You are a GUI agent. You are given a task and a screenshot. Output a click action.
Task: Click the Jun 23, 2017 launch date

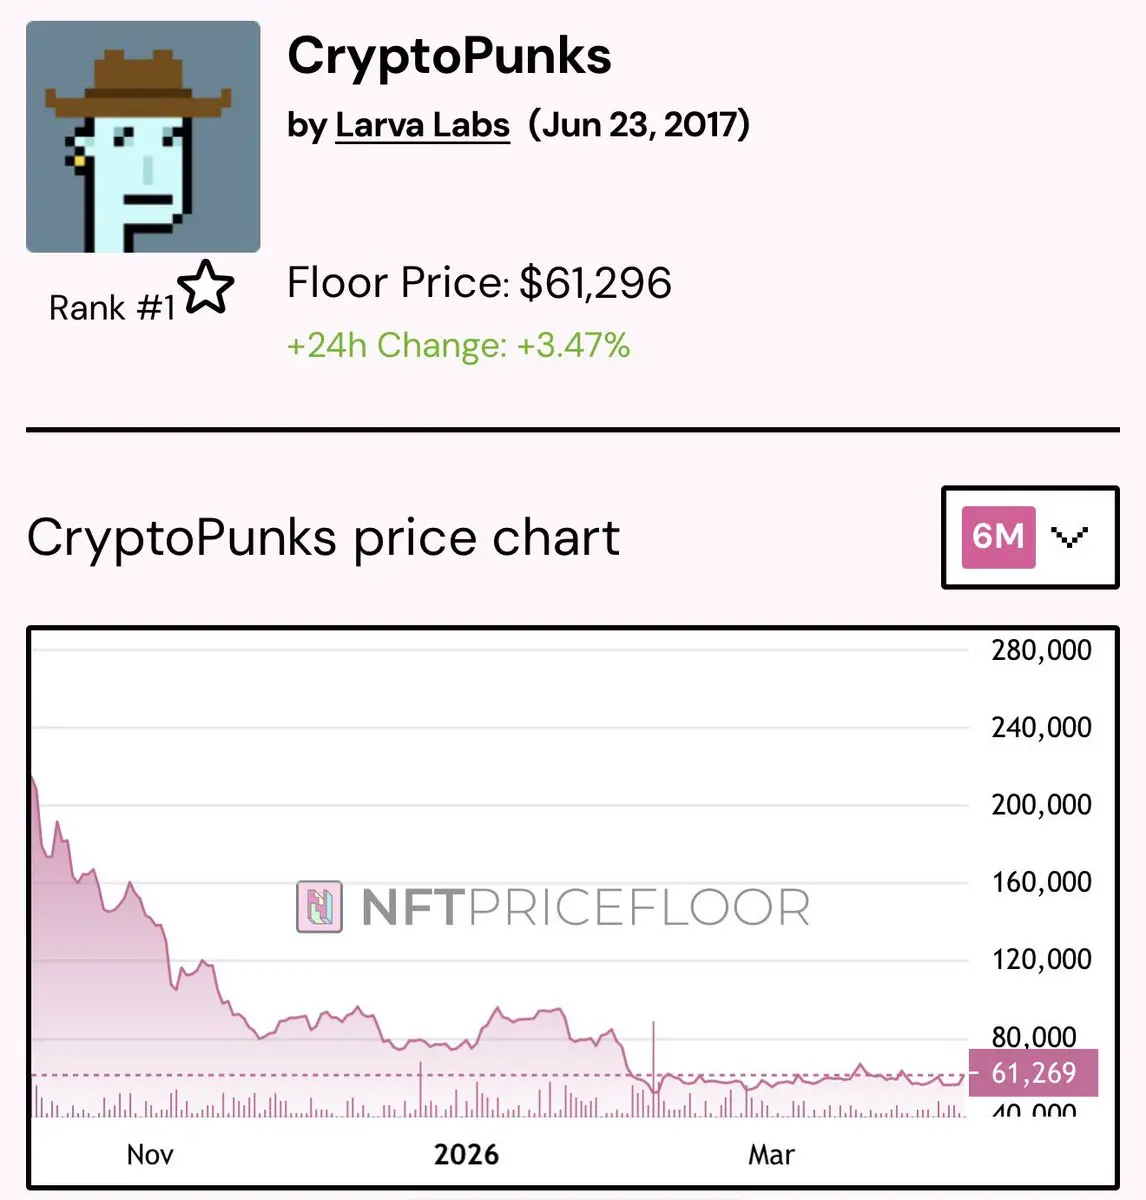639,126
